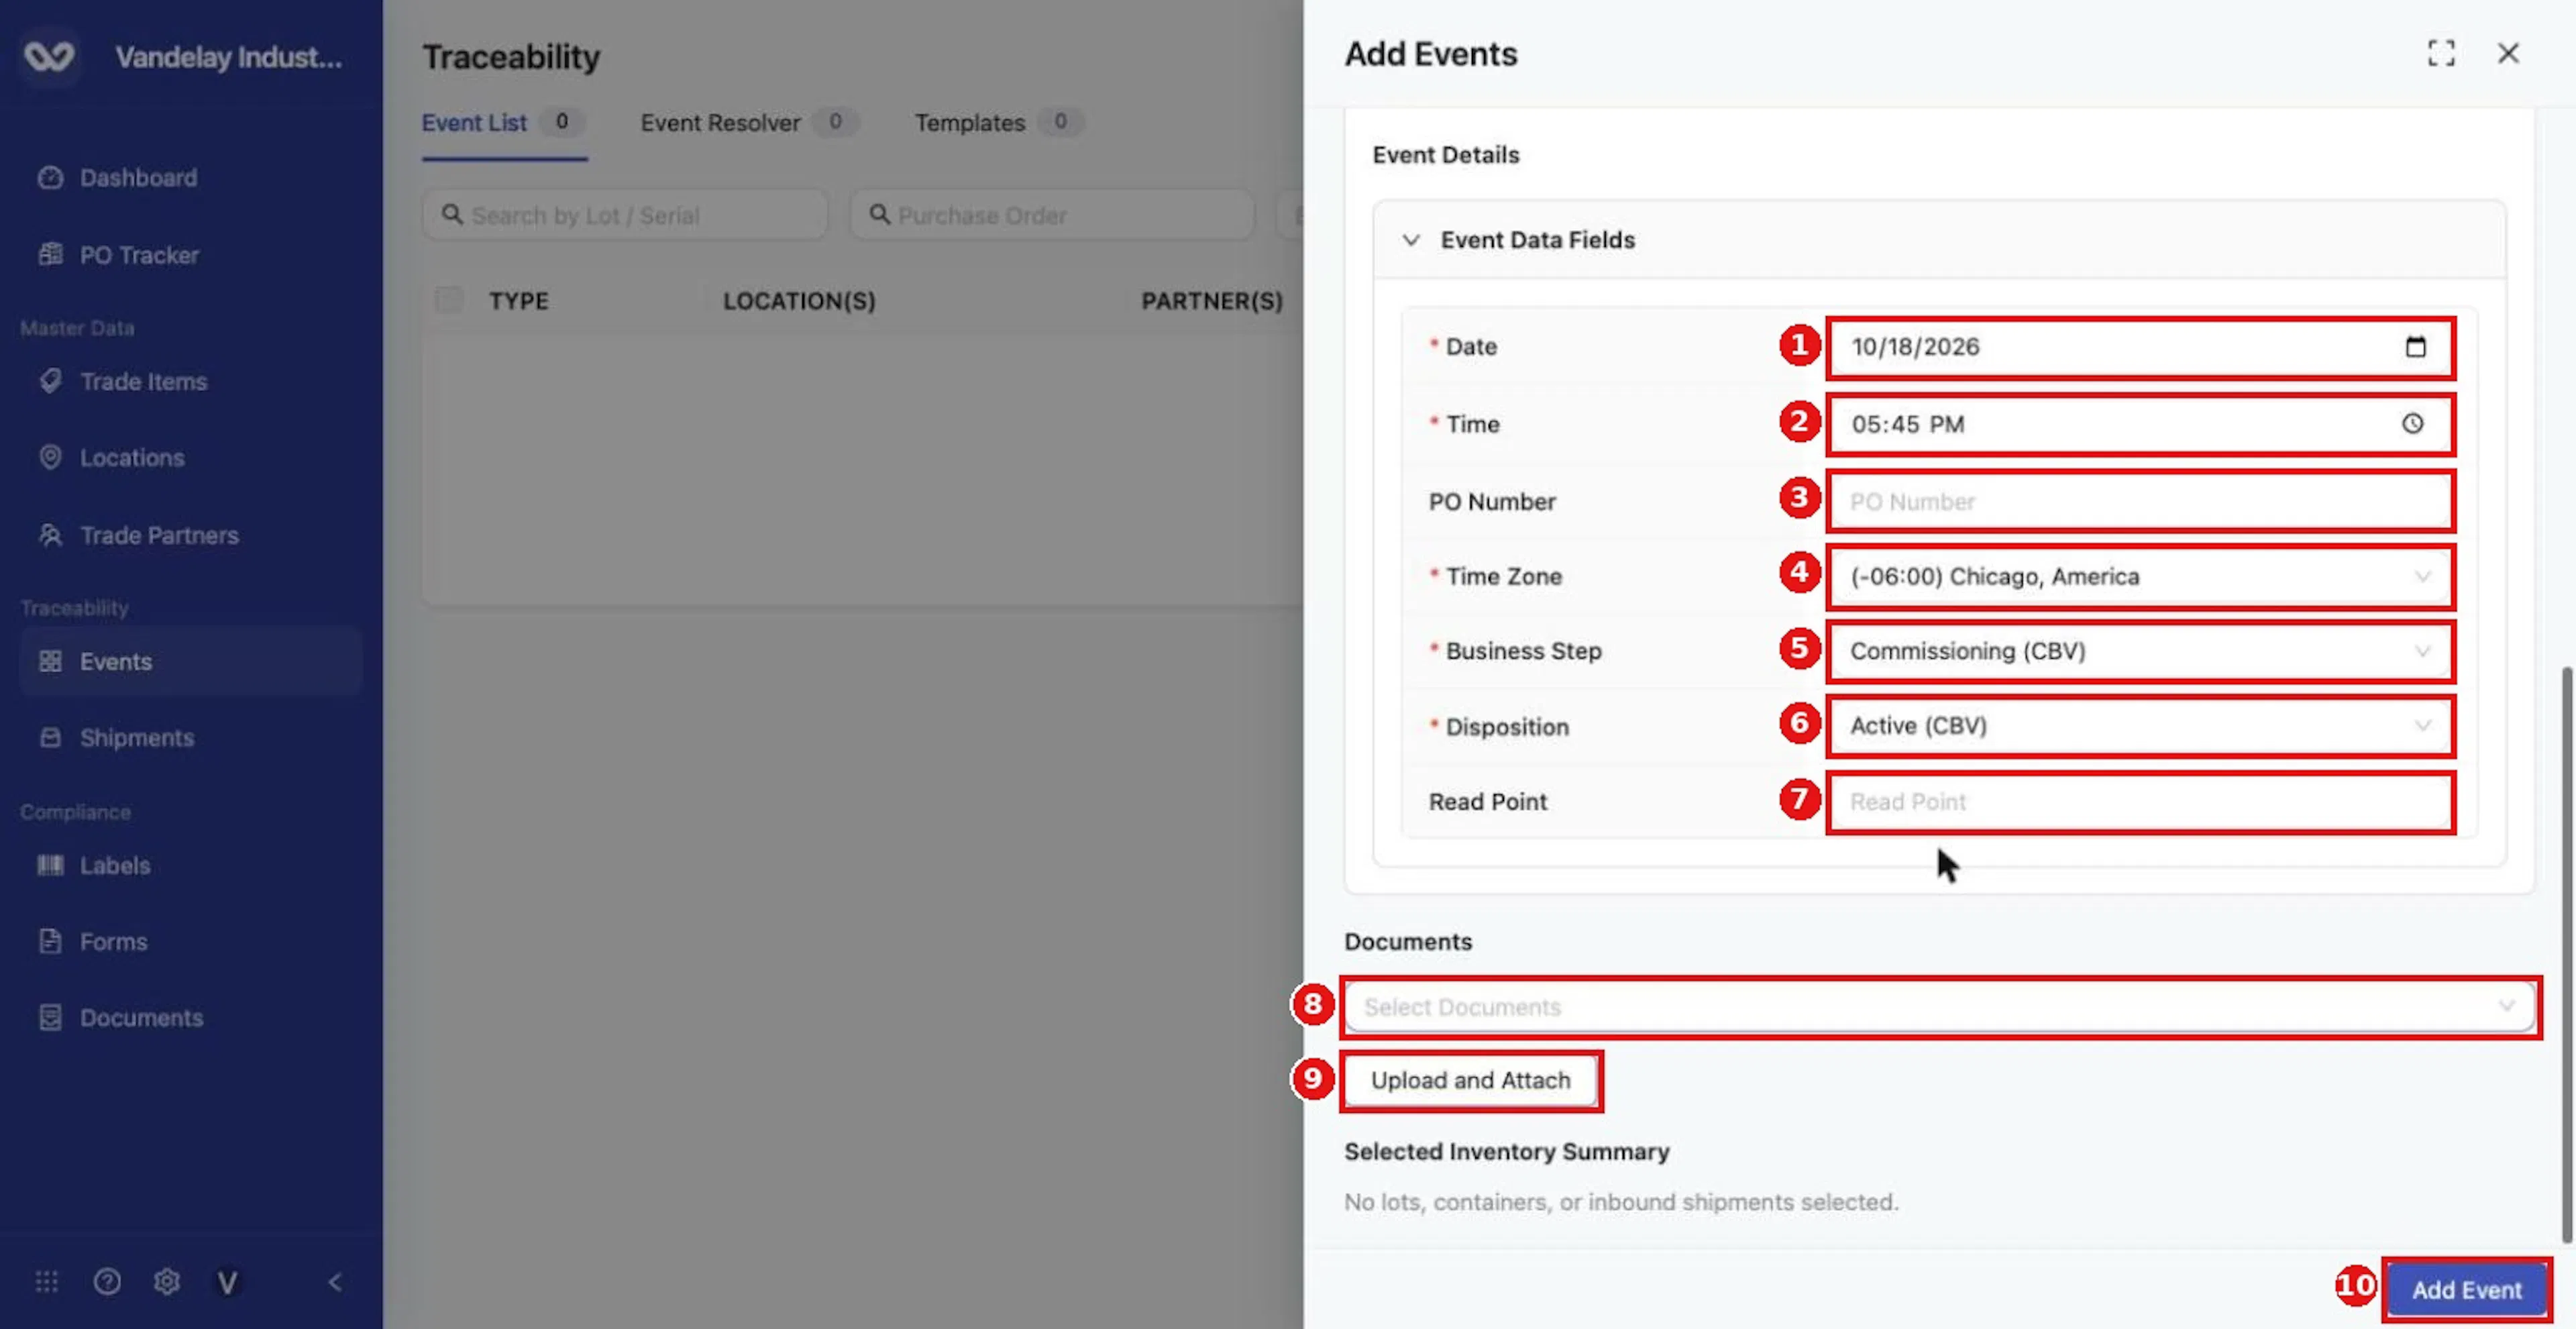
Task: Click the Add Event button
Action: coord(2466,1290)
